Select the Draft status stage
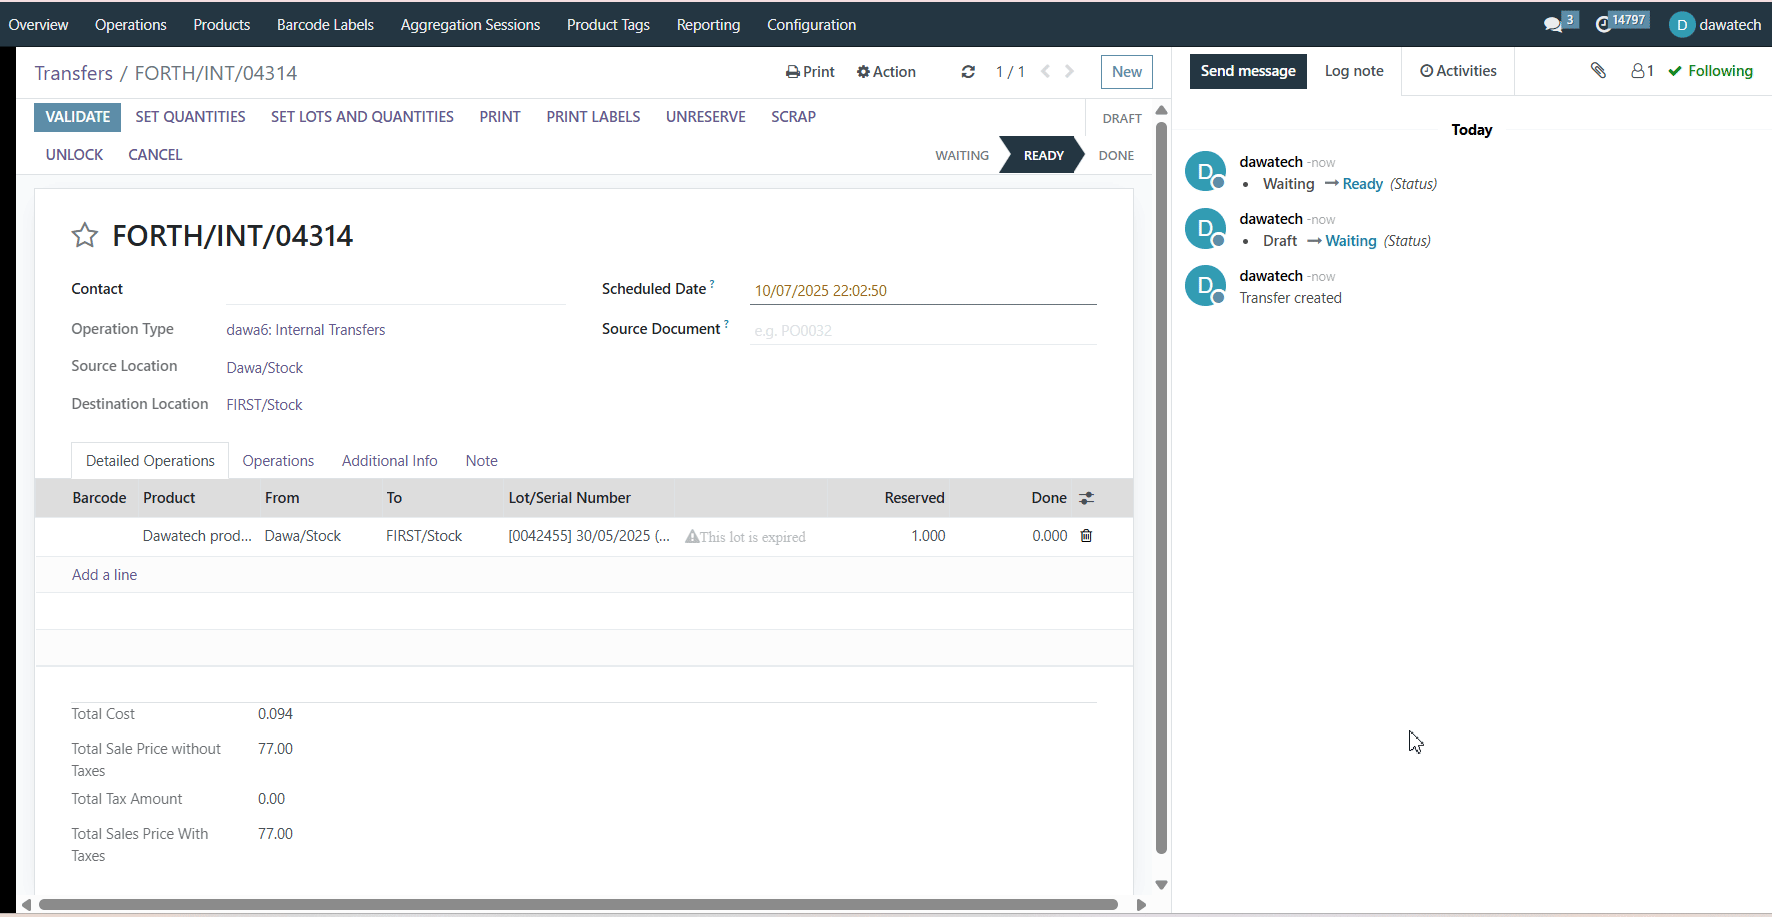The height and width of the screenshot is (917, 1772). coord(1122,118)
